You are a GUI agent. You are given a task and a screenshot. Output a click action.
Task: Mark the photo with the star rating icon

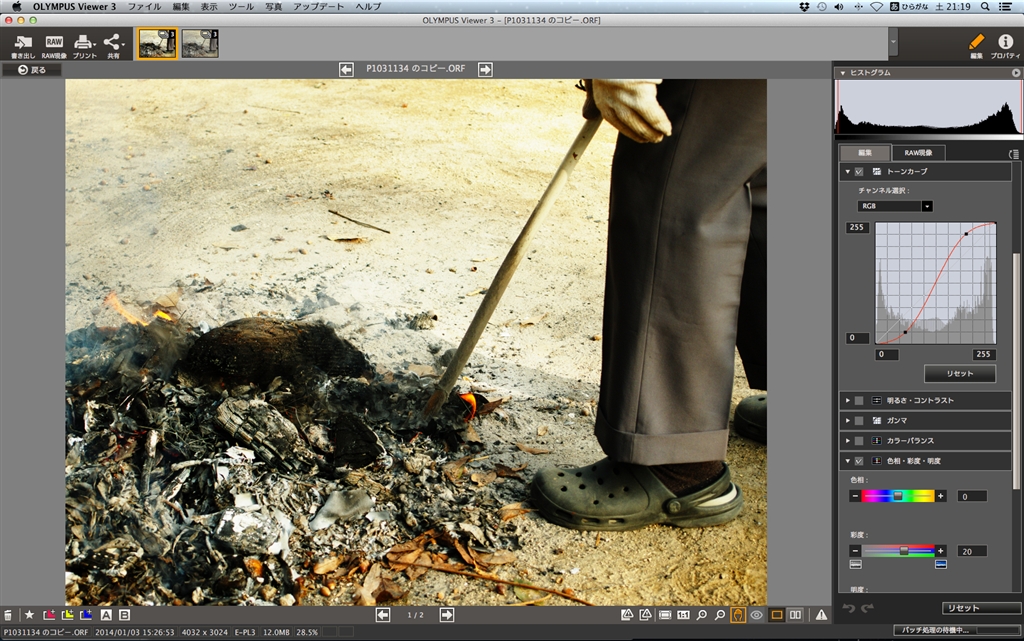[x=29, y=615]
